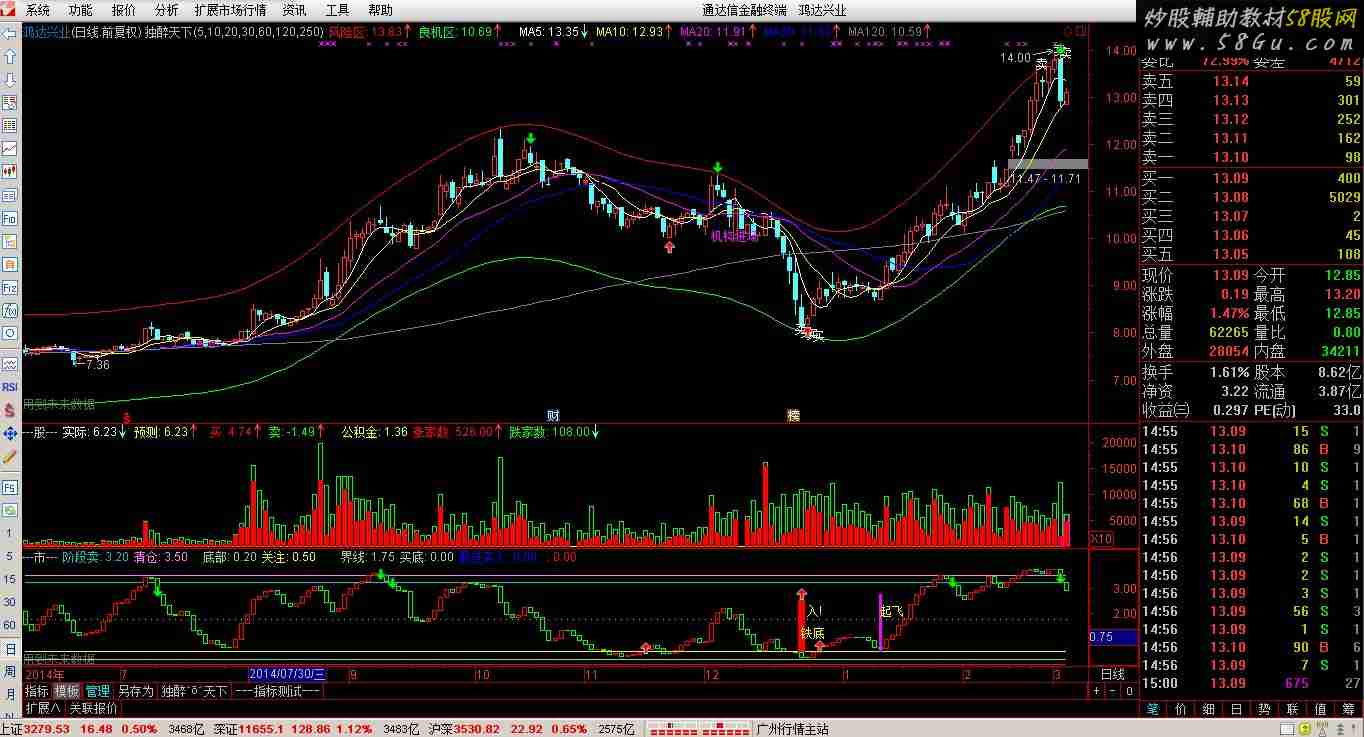Switch to 5 minute period
This screenshot has width=1364, height=737.
[x=9, y=556]
